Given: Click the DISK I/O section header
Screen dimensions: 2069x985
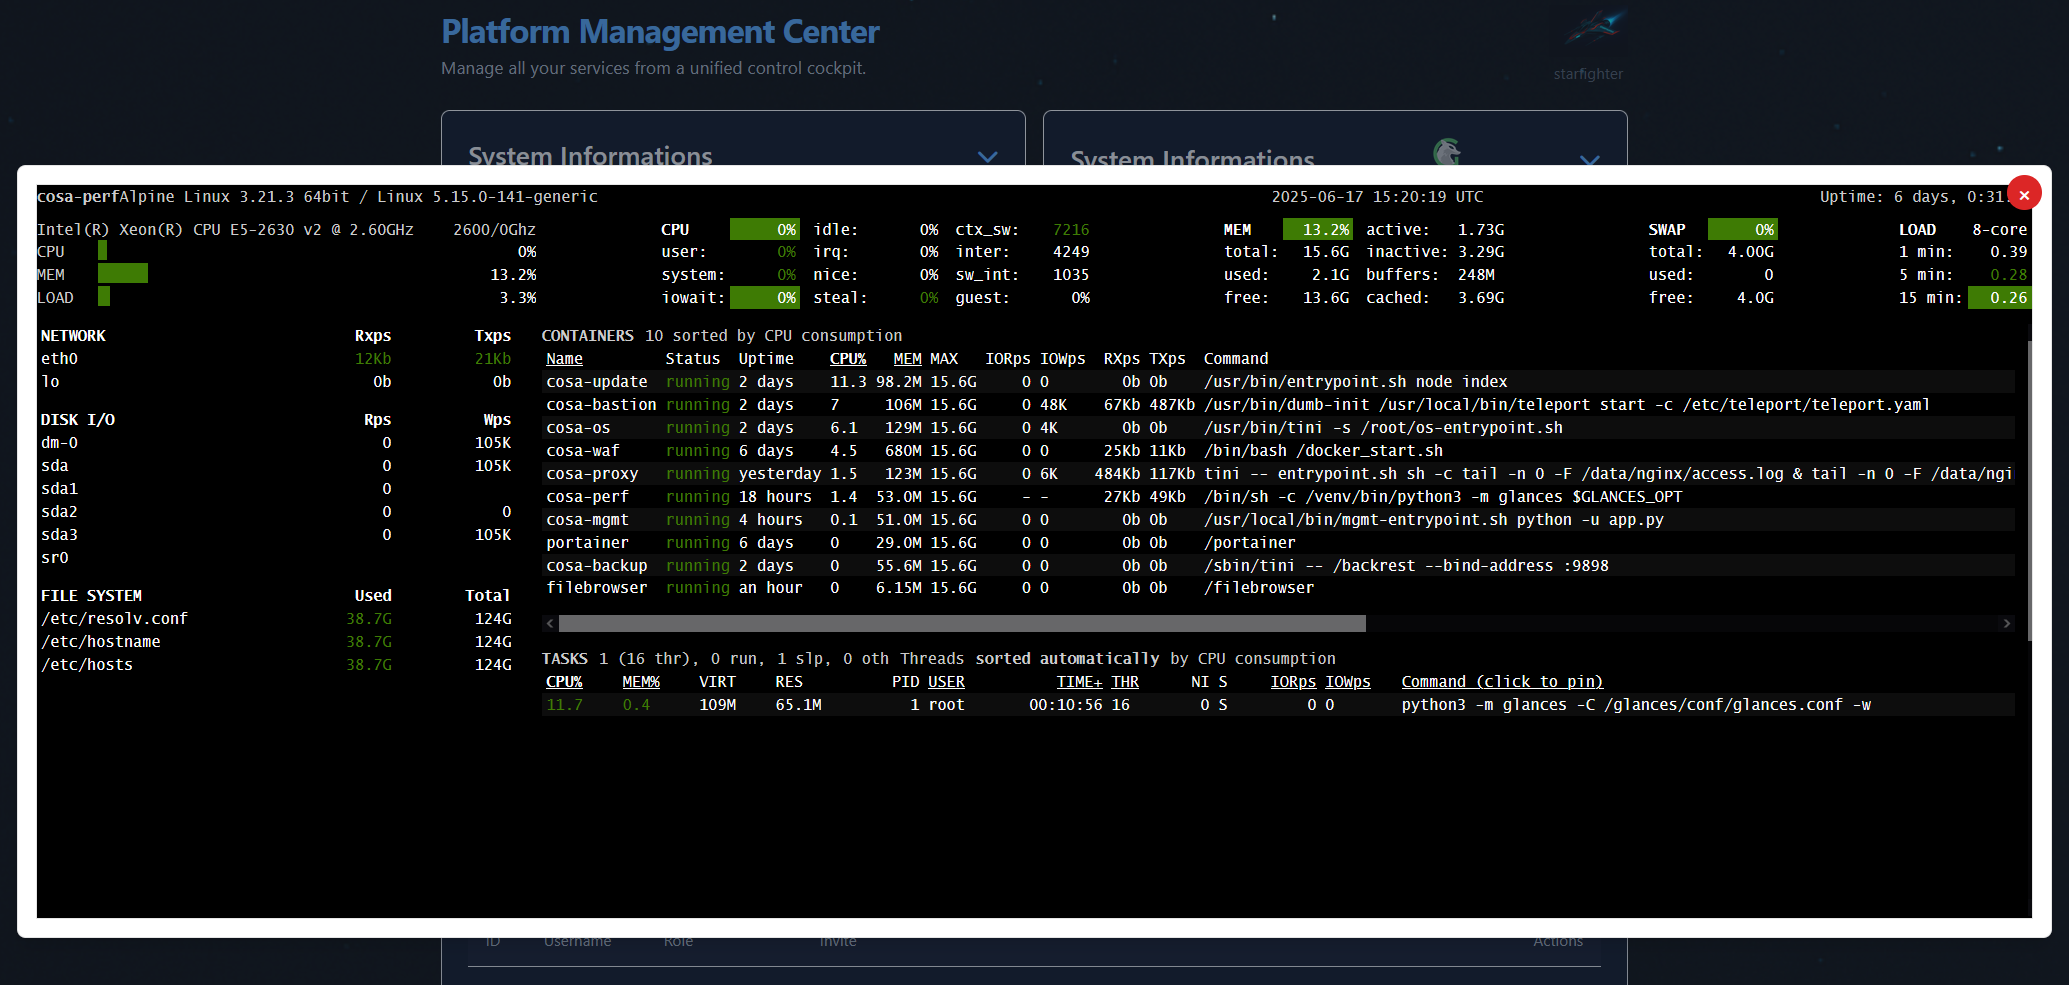Looking at the screenshot, I should tap(78, 419).
